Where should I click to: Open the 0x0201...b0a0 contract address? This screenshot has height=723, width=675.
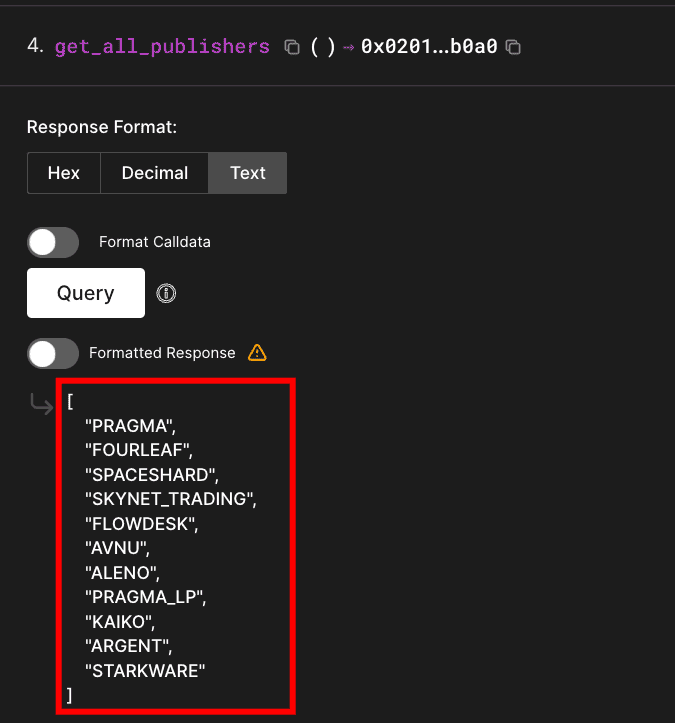tap(429, 46)
